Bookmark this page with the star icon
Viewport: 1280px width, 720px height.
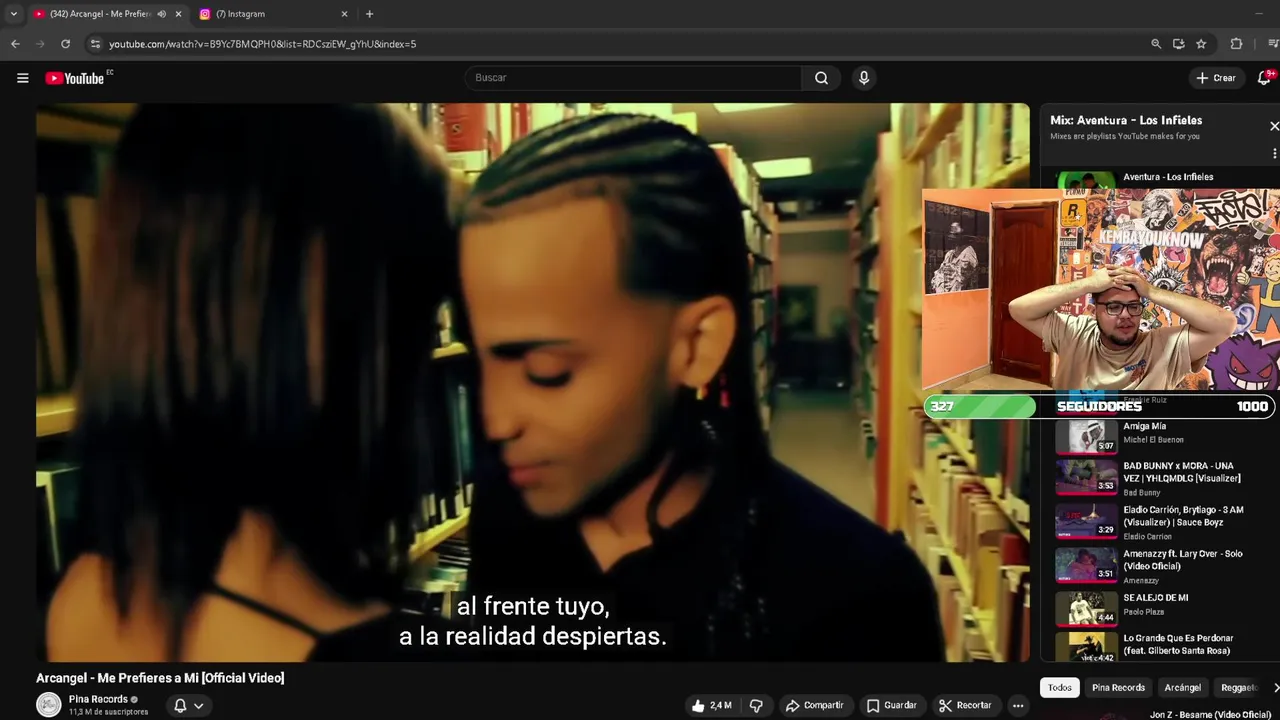tap(1201, 44)
